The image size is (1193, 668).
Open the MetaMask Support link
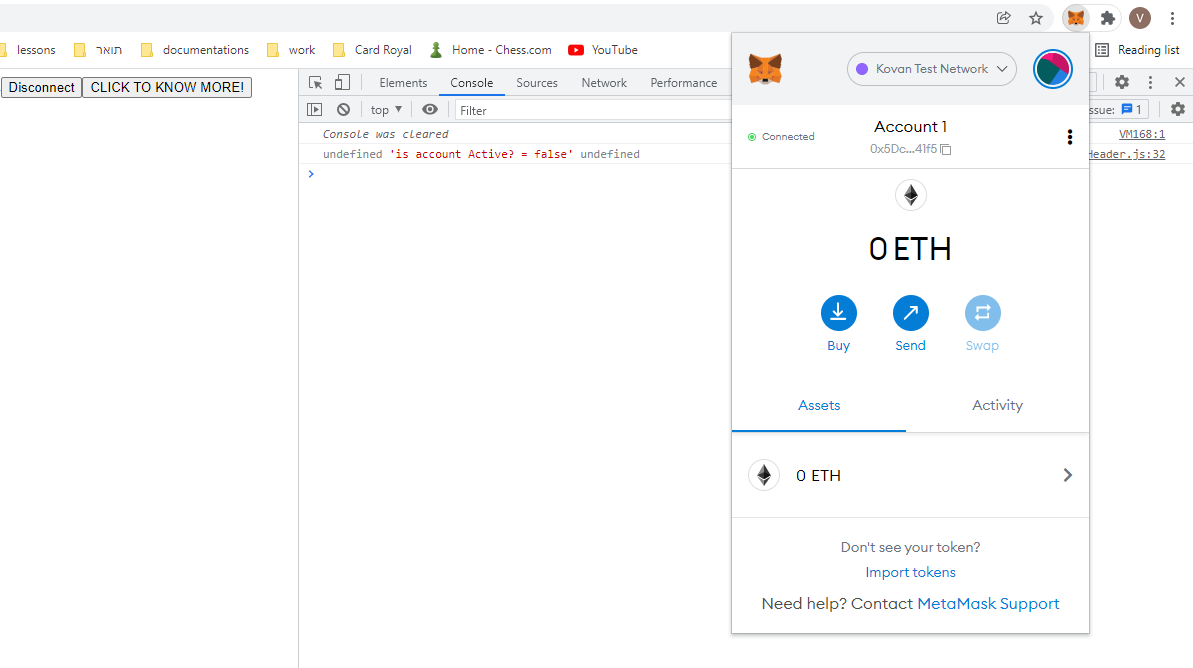pos(988,604)
